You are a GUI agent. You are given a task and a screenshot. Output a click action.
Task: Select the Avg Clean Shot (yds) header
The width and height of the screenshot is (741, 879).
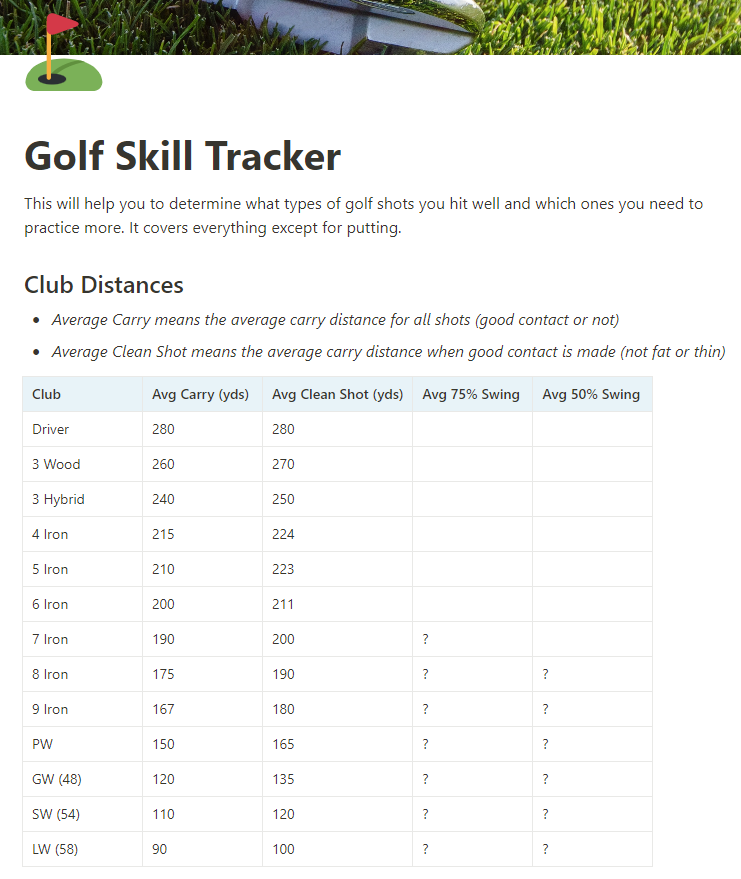point(337,394)
